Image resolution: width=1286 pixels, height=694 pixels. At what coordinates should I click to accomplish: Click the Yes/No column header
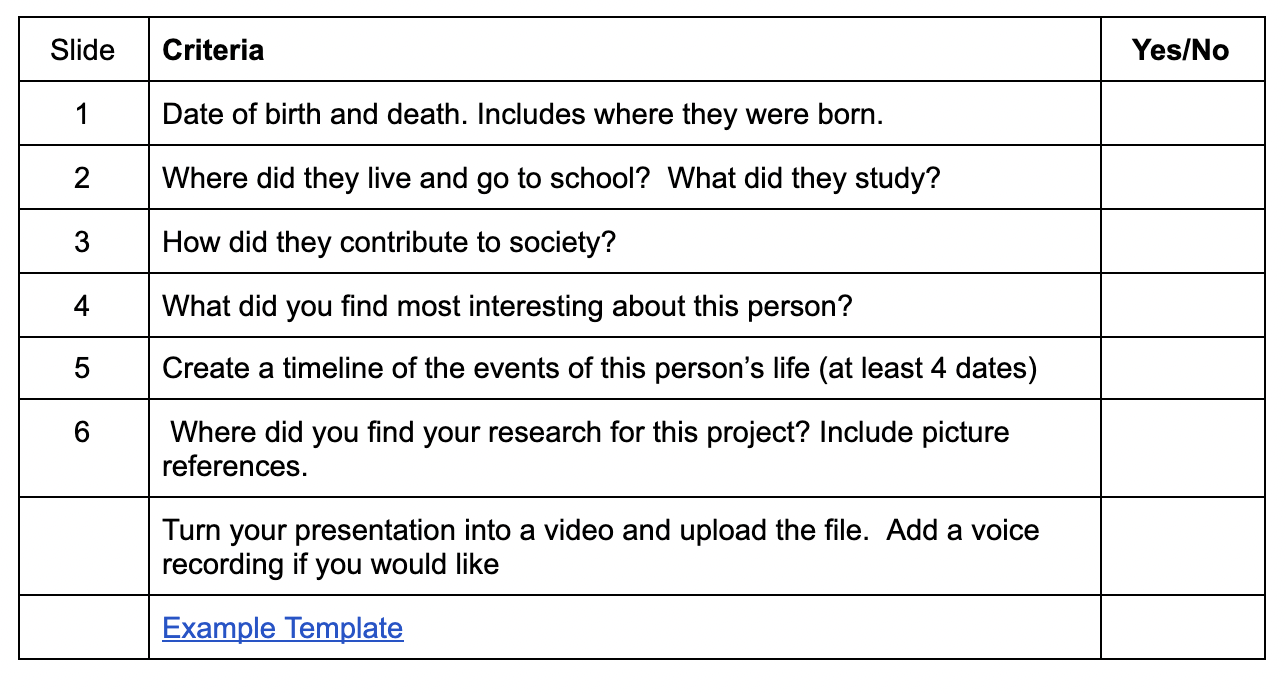pyautogui.click(x=1181, y=50)
